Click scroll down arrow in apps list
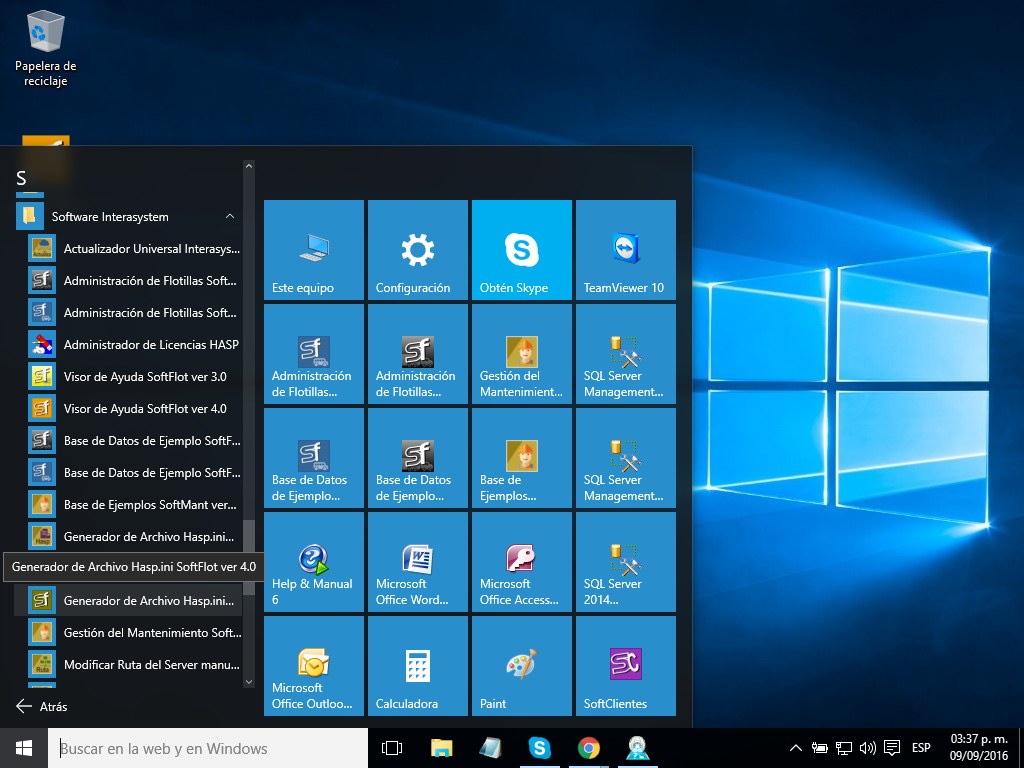The image size is (1024, 768). click(x=249, y=681)
